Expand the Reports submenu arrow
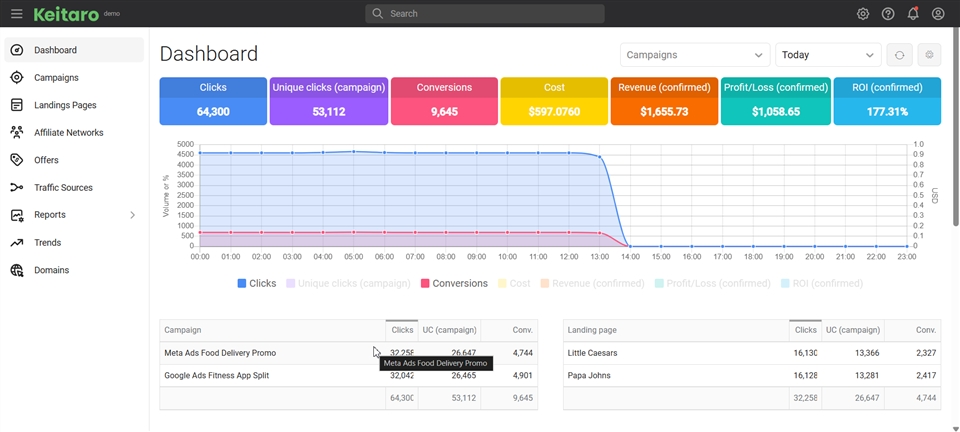 point(132,215)
